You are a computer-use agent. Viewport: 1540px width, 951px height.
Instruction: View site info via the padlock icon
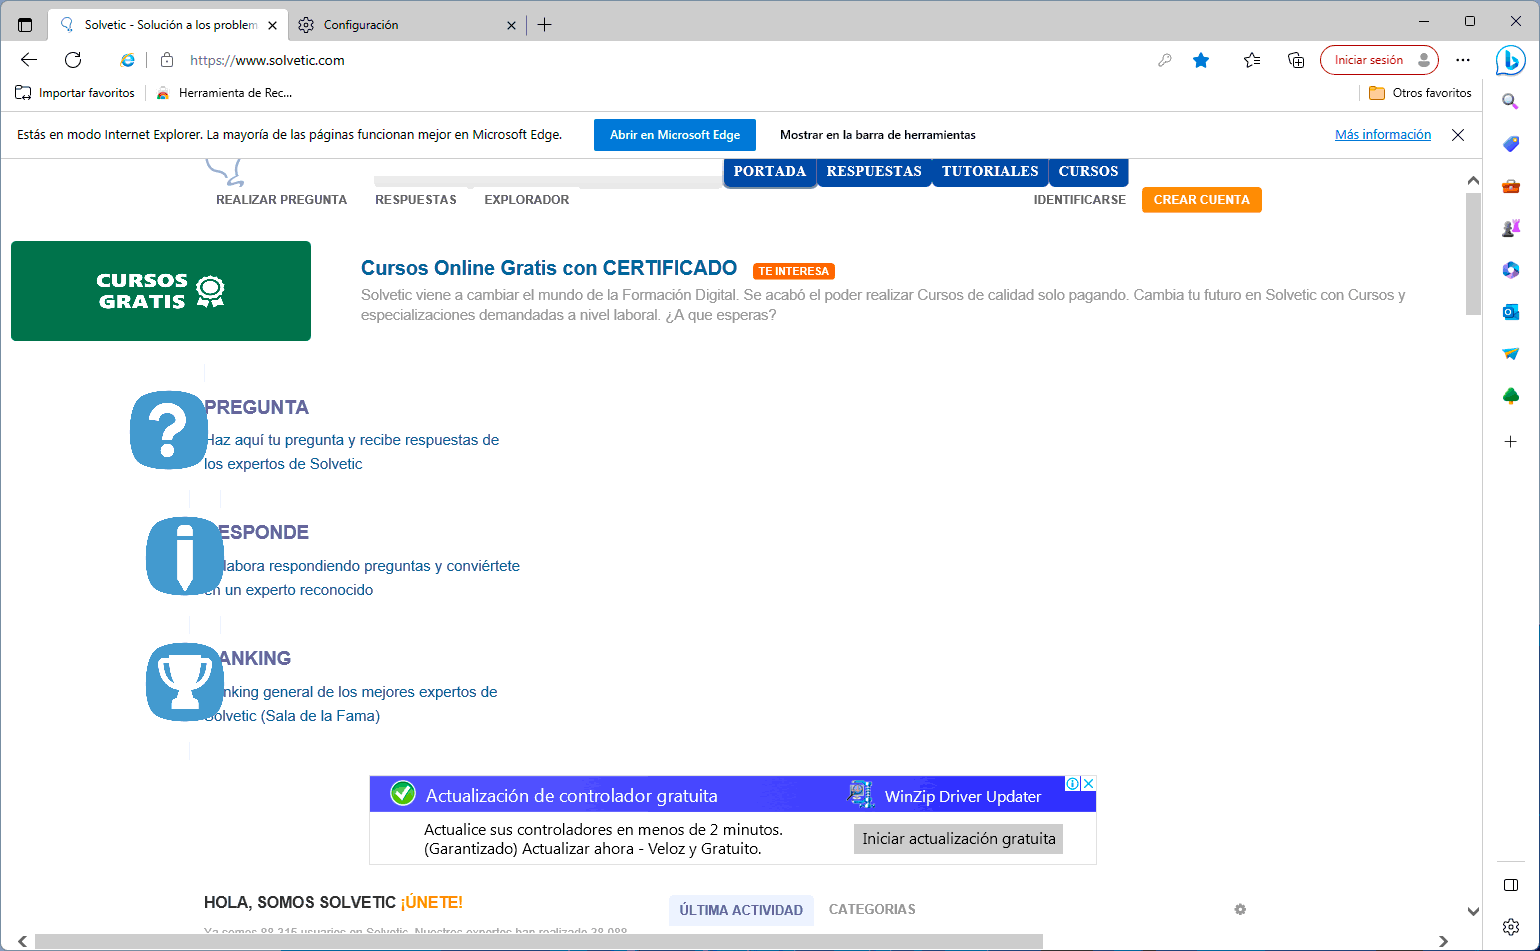[167, 60]
